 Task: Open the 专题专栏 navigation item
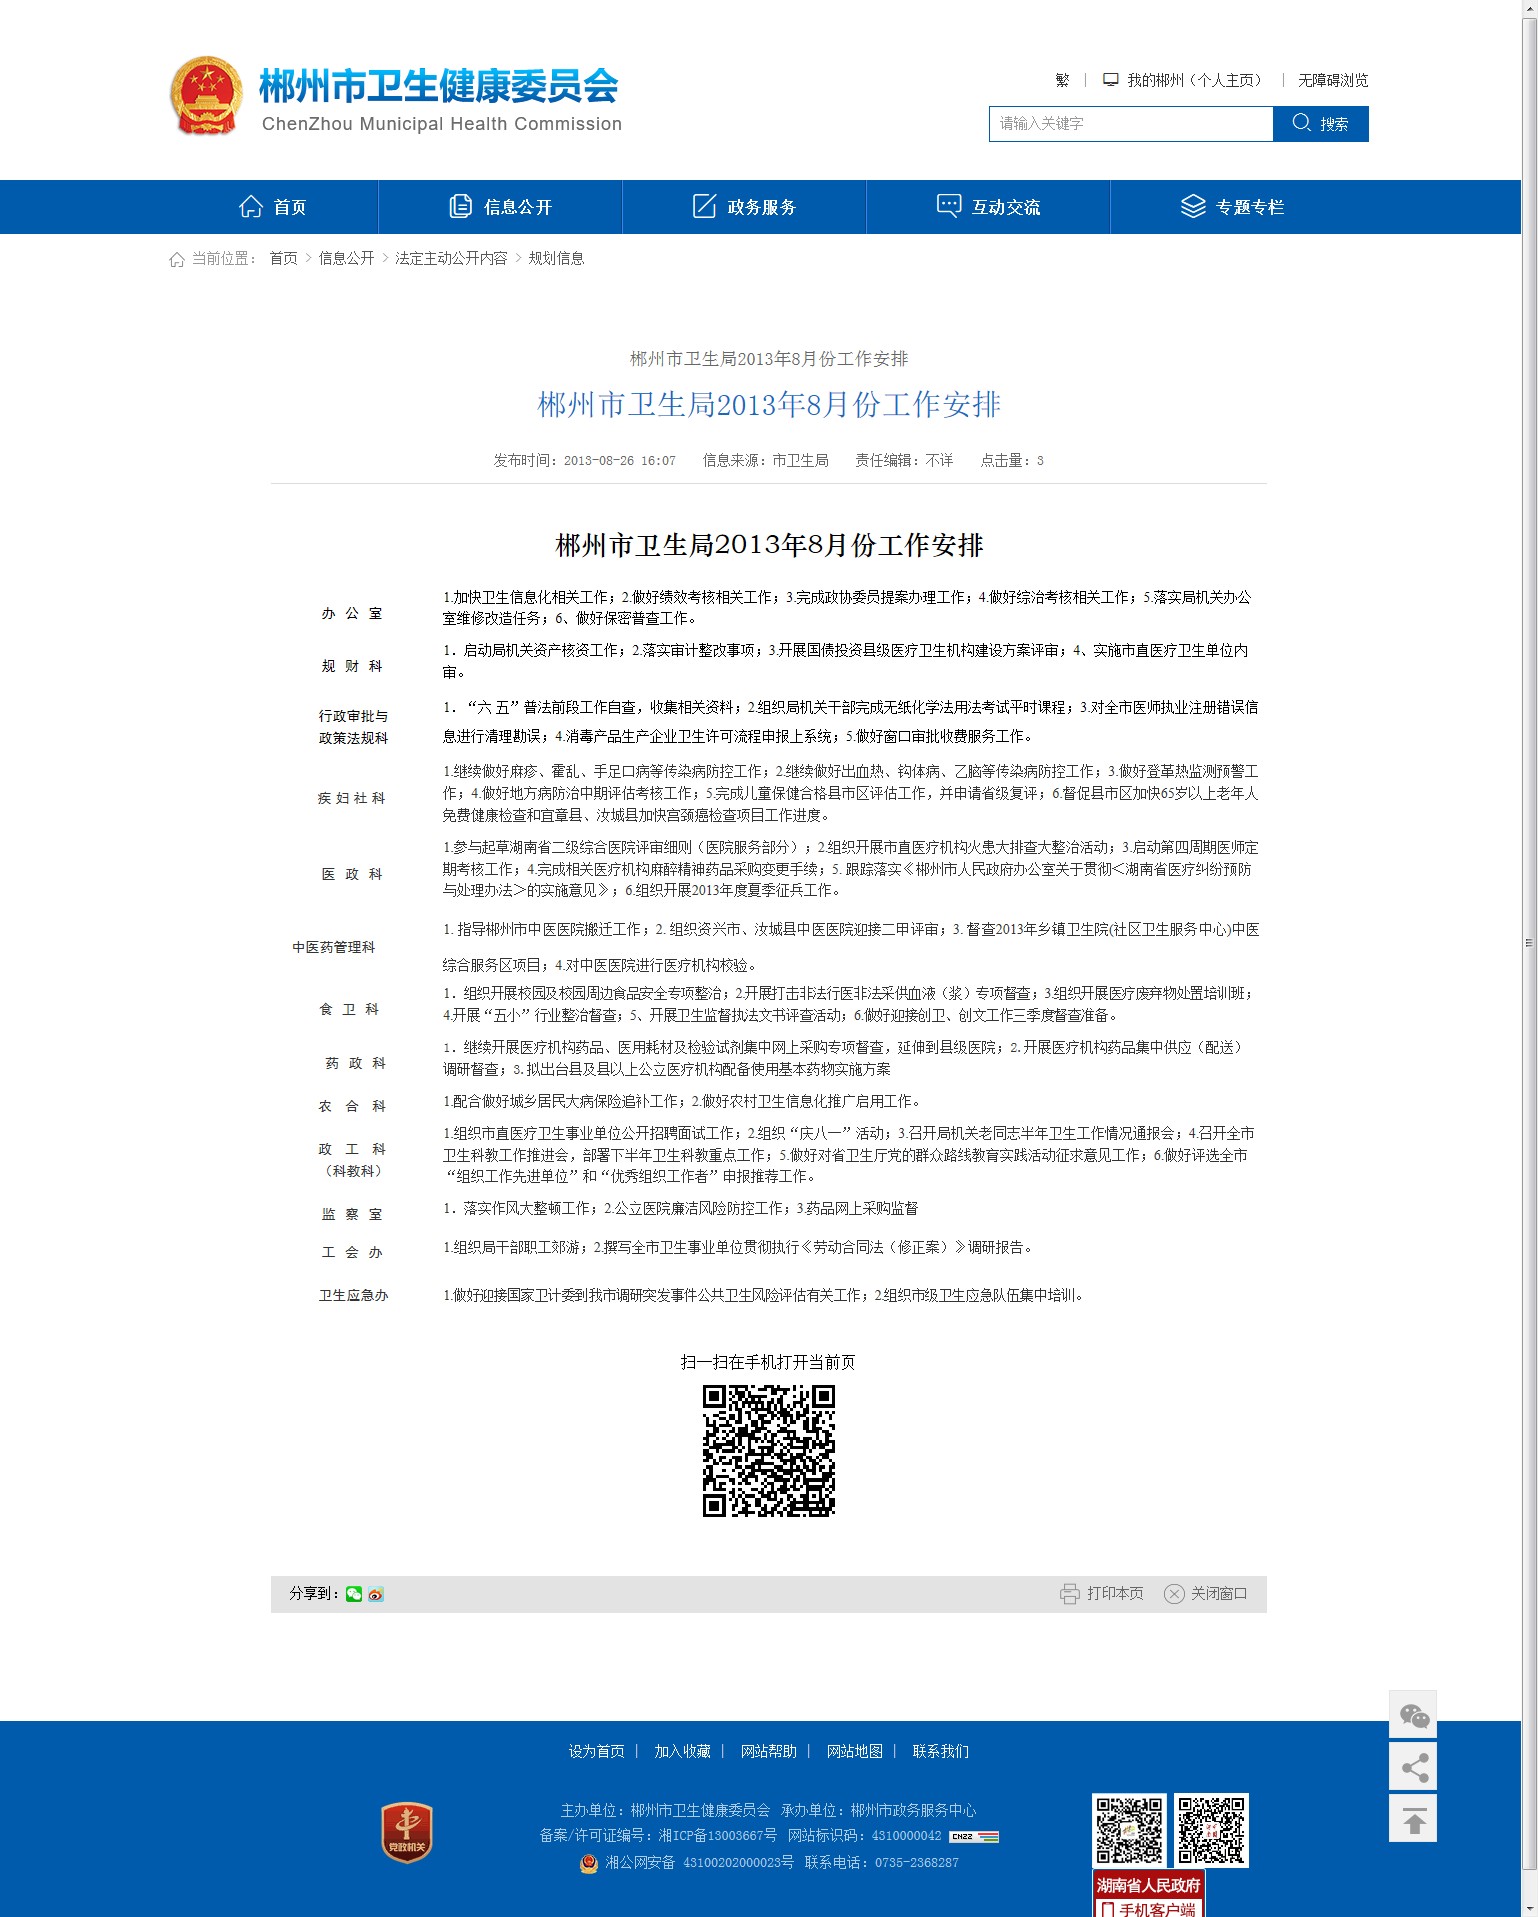tap(1232, 207)
